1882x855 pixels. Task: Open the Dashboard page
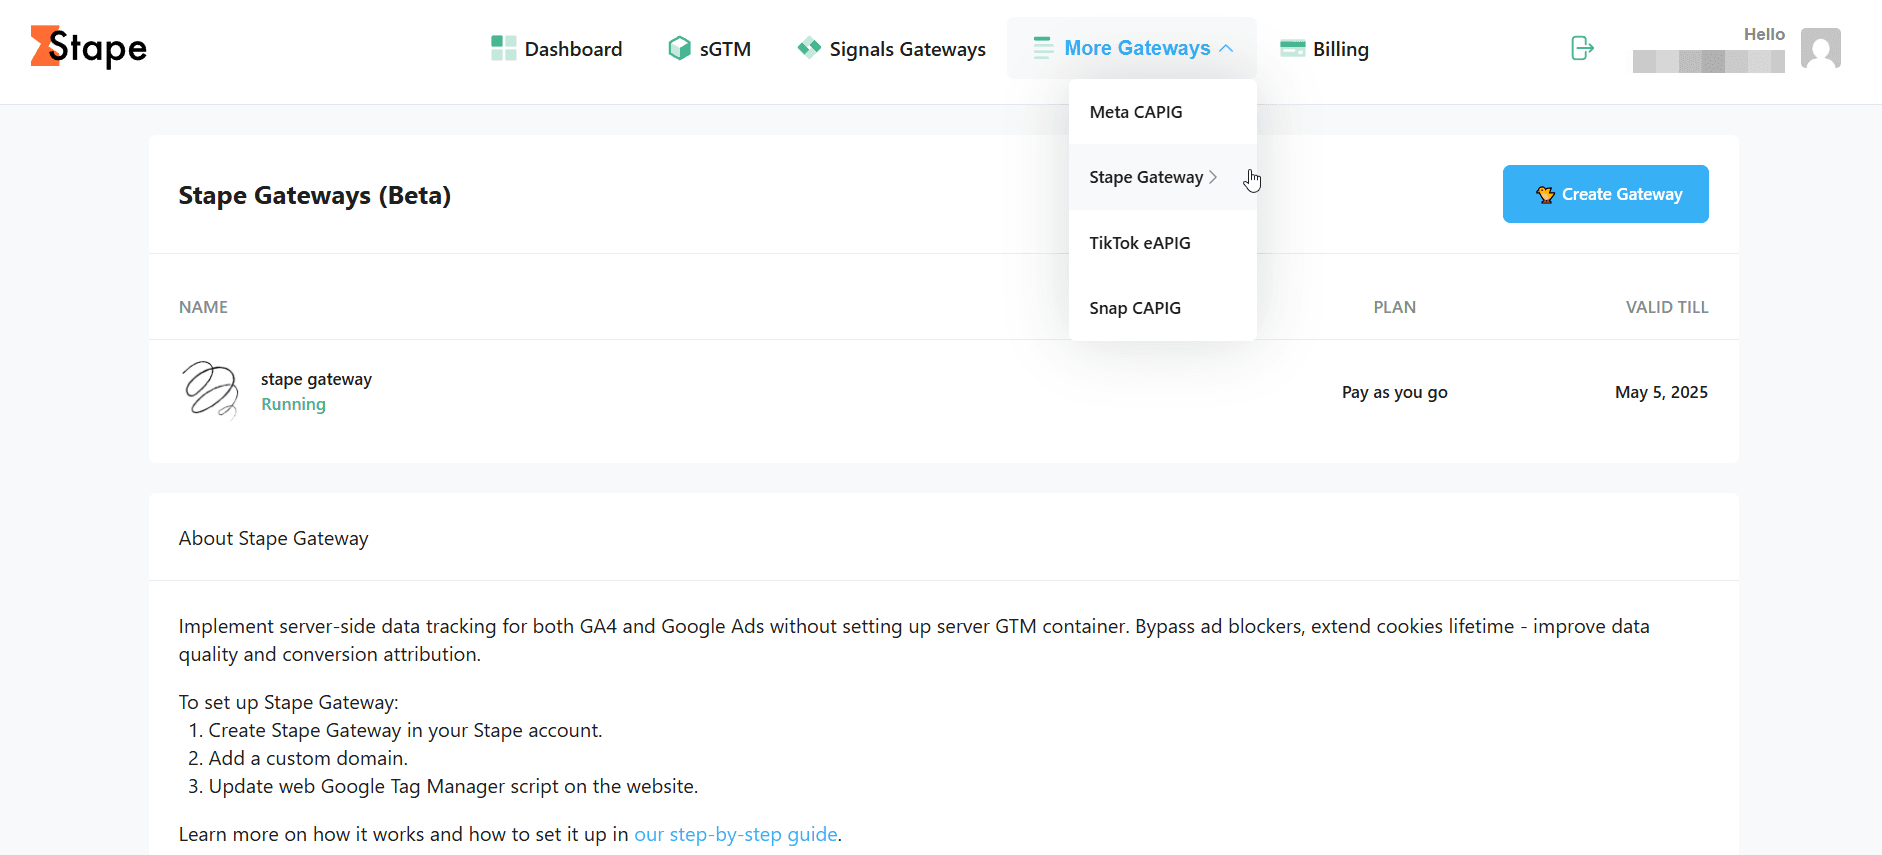(x=557, y=48)
